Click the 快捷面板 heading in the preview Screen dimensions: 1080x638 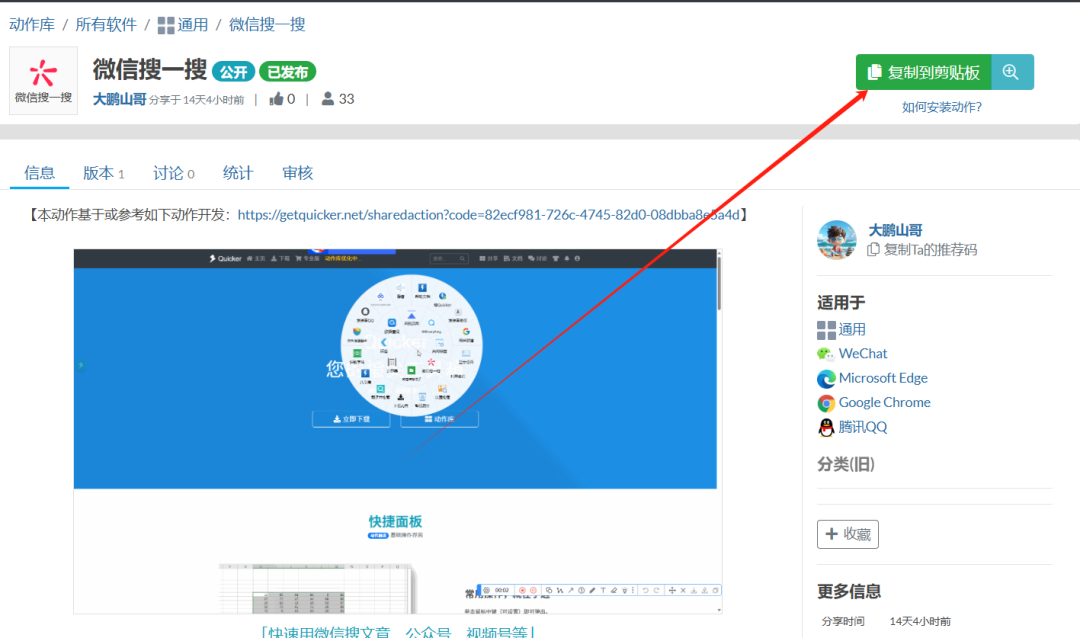click(395, 522)
